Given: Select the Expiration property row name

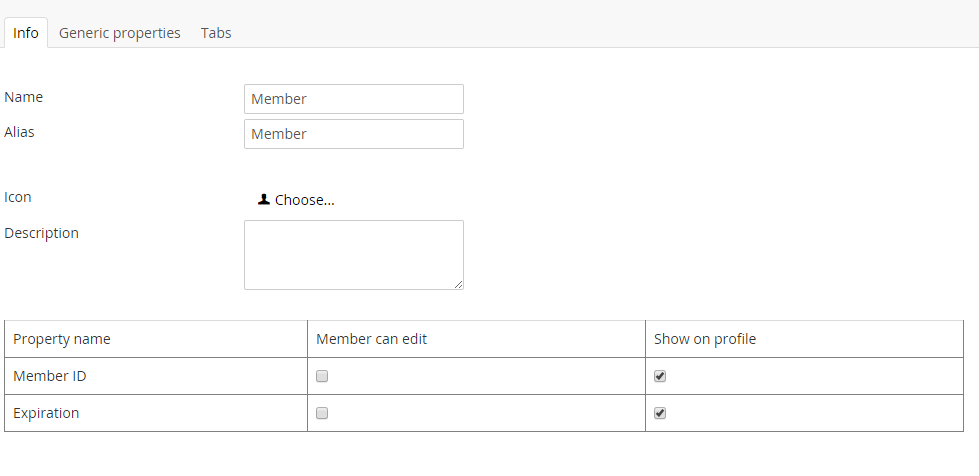Looking at the screenshot, I should click(x=46, y=413).
